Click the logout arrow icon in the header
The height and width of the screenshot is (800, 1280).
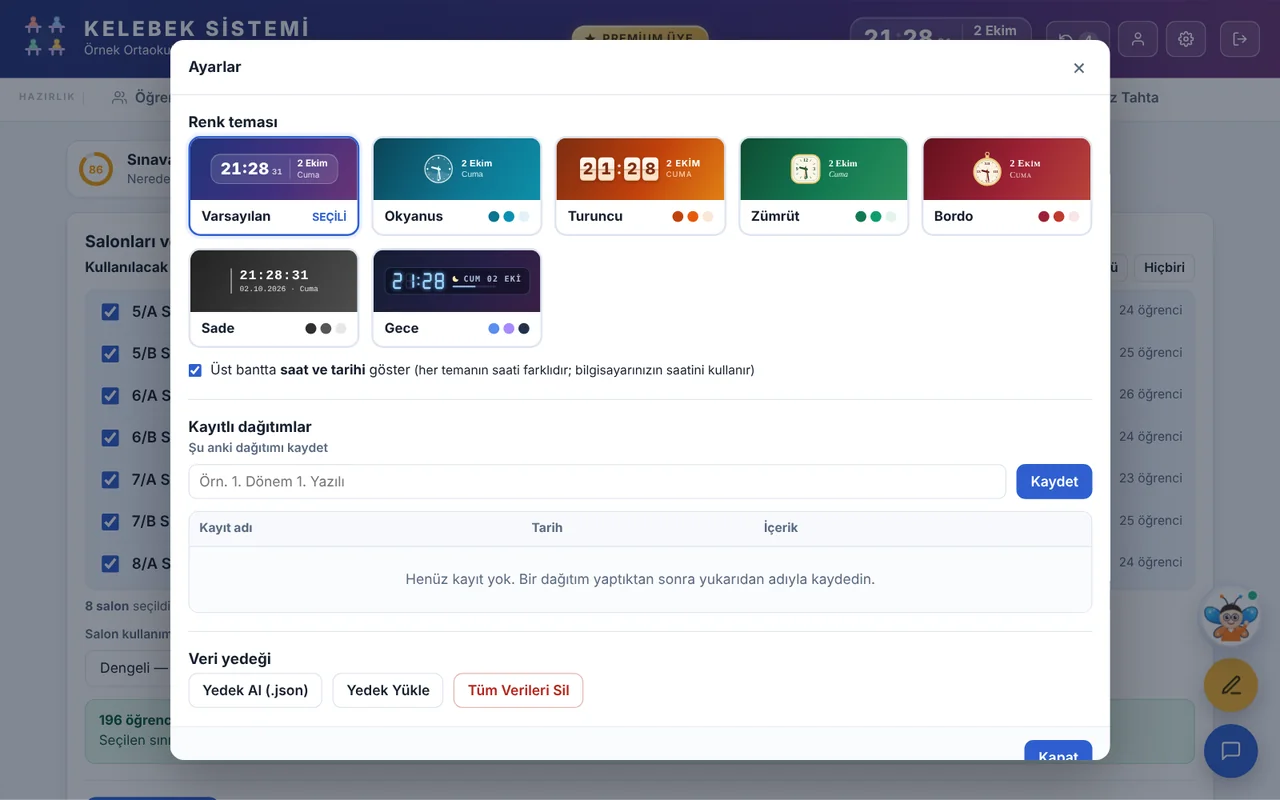point(1240,39)
